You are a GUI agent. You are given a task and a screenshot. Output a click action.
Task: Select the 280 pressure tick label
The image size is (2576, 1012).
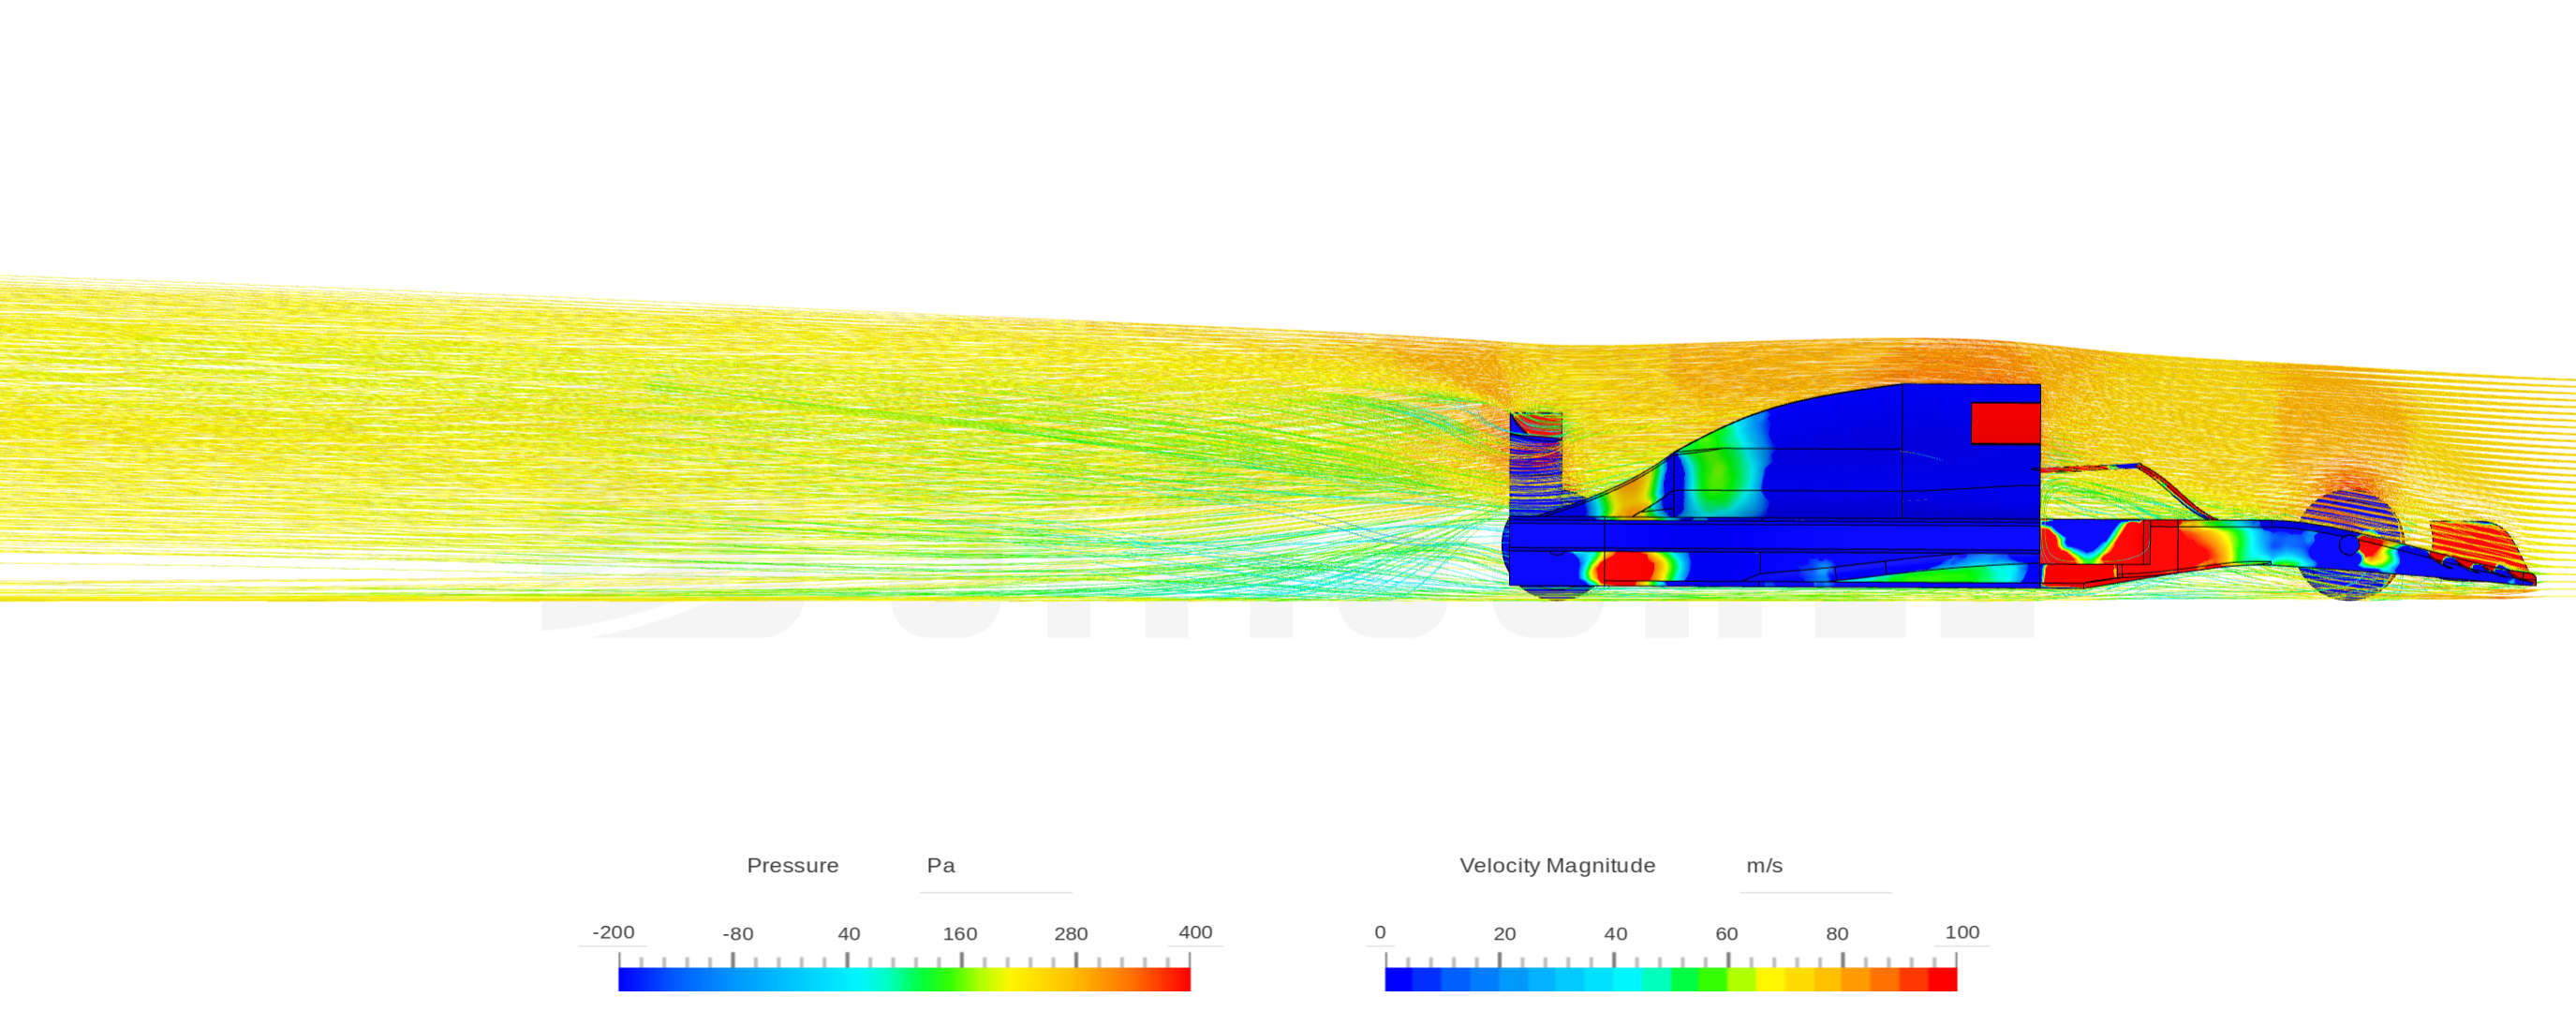1071,934
